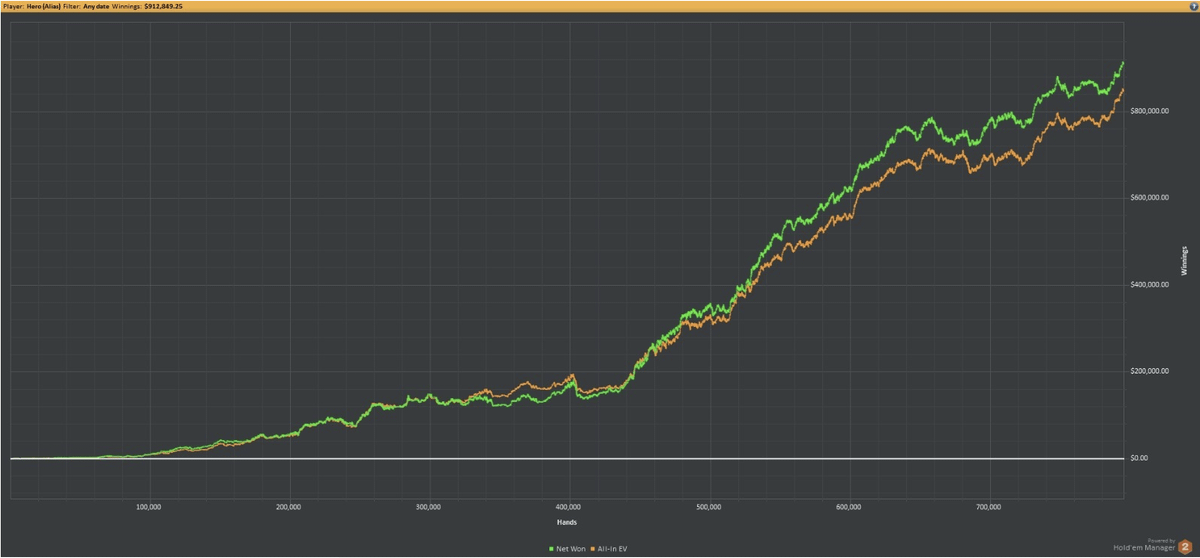Click the Hold'em Manager 2 logo badge
This screenshot has width=1200, height=558.
[1183, 547]
